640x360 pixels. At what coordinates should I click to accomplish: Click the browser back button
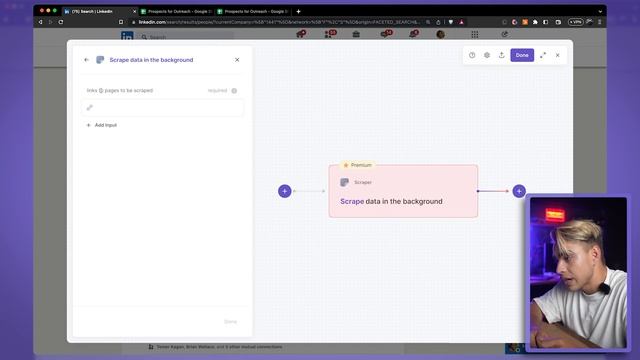click(x=40, y=22)
